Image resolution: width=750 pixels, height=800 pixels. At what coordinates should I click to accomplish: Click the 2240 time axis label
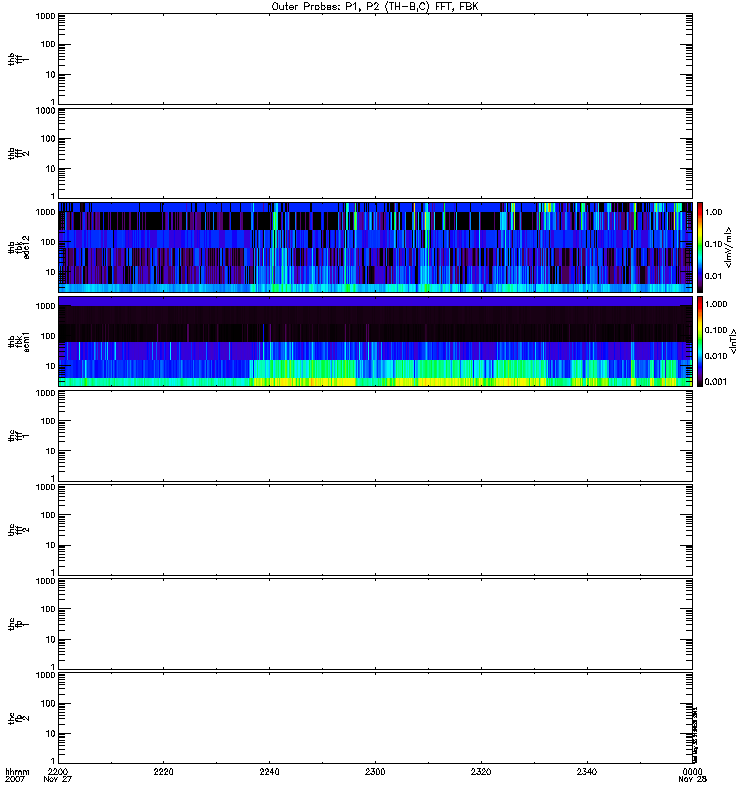269,772
